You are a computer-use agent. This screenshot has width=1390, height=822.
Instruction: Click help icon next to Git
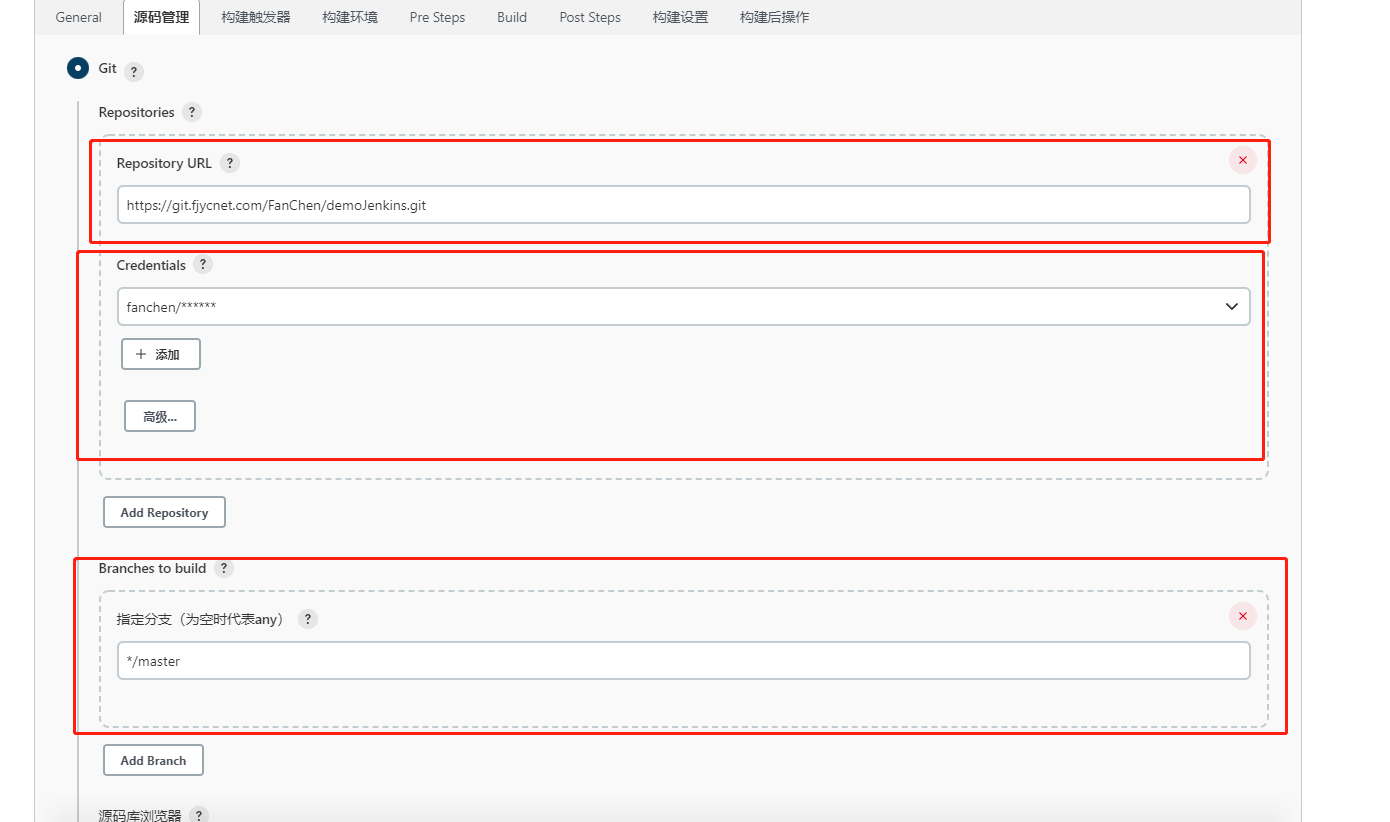134,72
